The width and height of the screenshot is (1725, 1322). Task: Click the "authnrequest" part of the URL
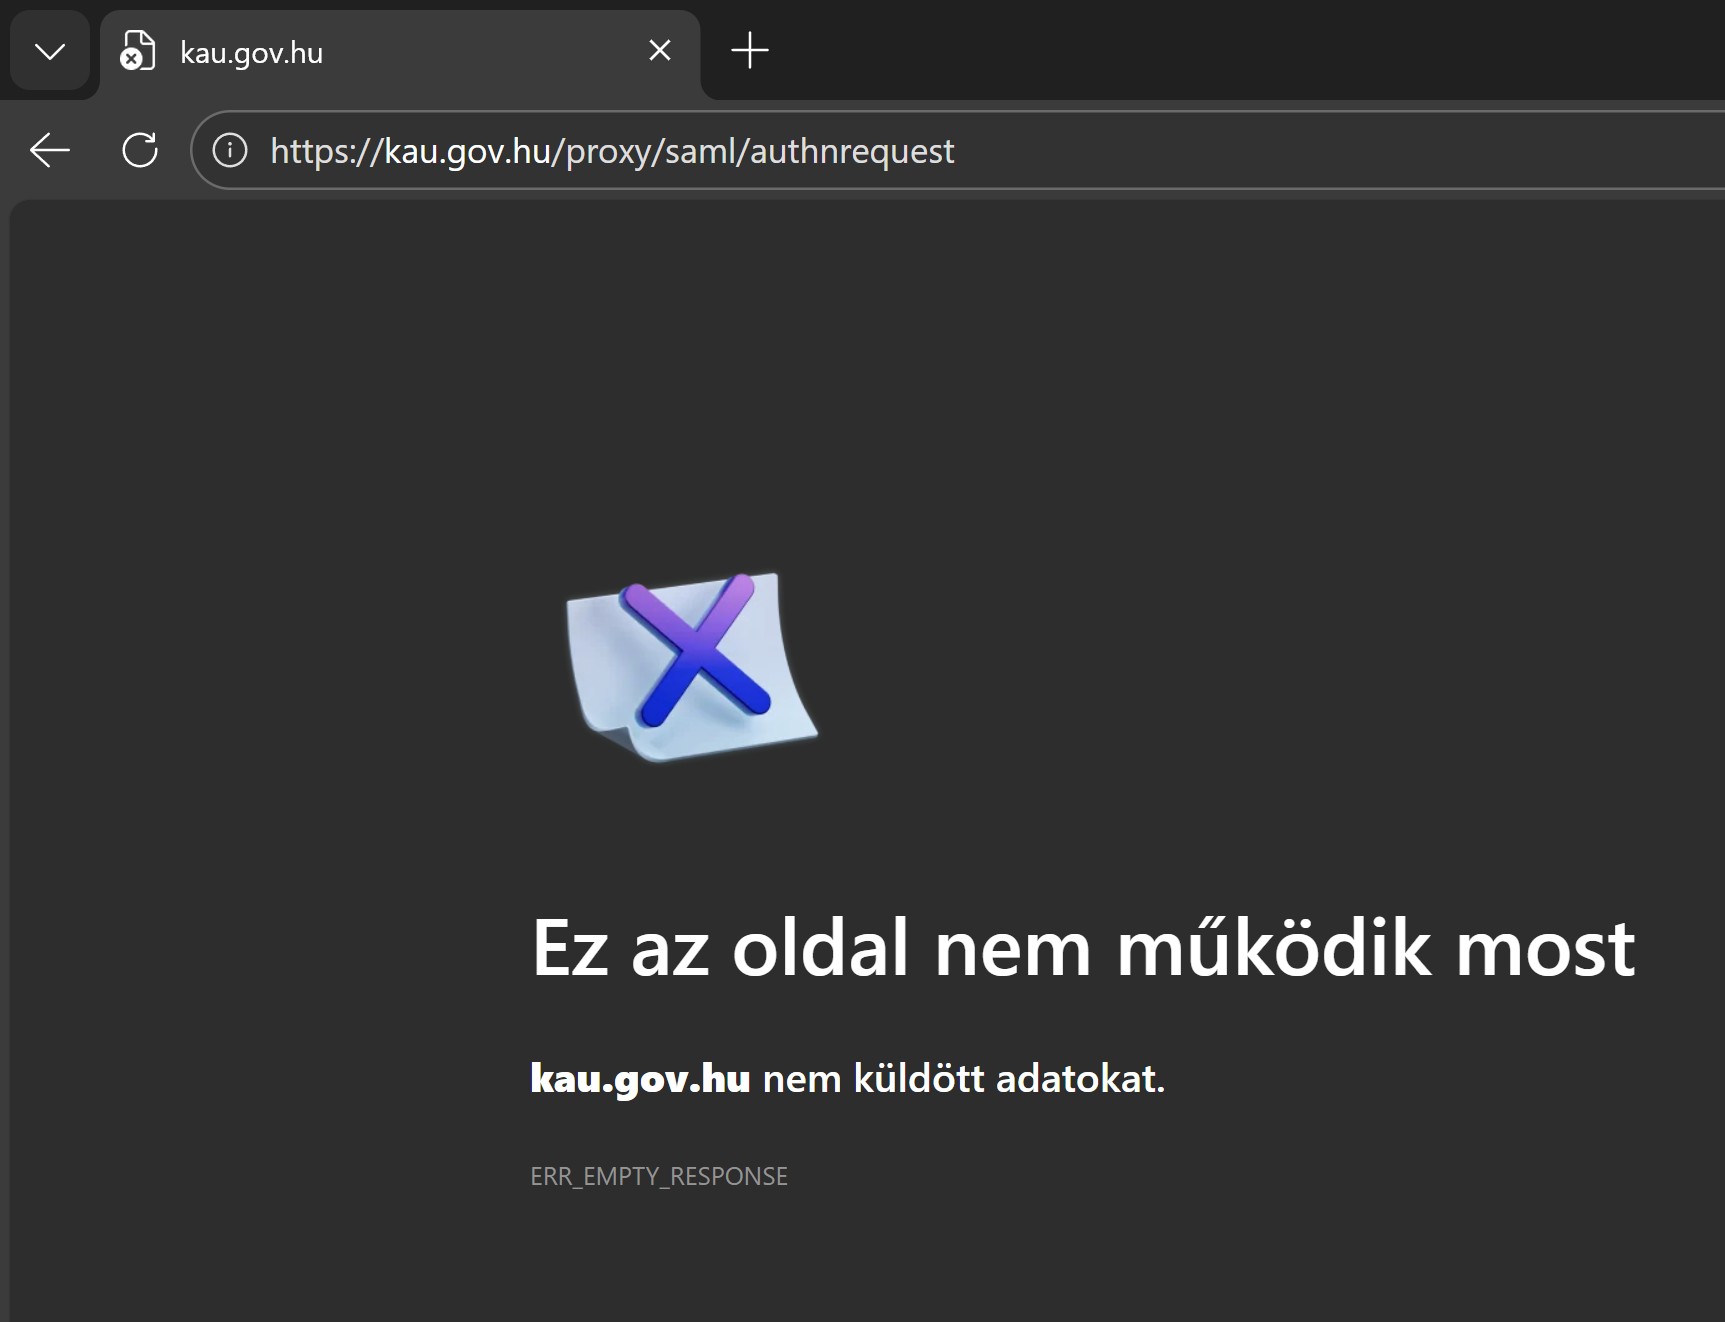(852, 151)
